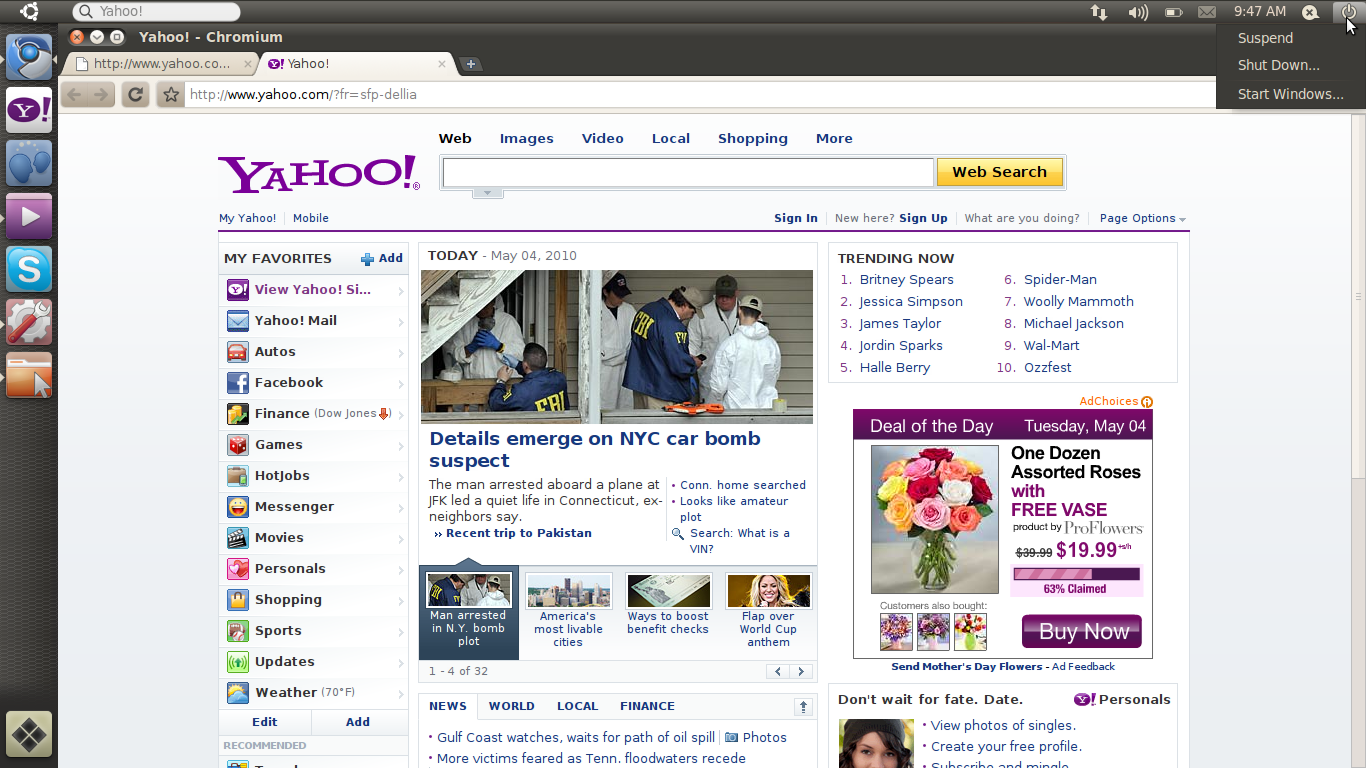Click the Messenger smiley icon
1366x768 pixels.
[x=237, y=507]
